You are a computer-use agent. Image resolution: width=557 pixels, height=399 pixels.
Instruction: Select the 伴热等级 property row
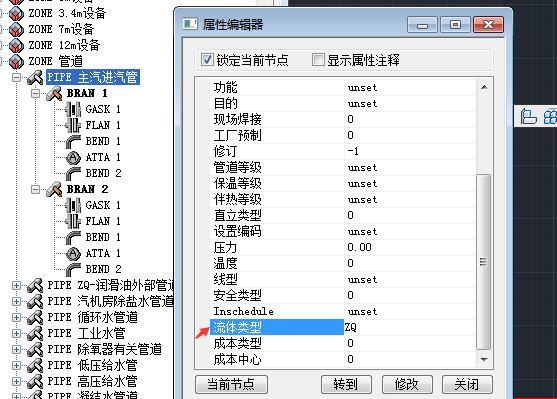tap(342, 199)
